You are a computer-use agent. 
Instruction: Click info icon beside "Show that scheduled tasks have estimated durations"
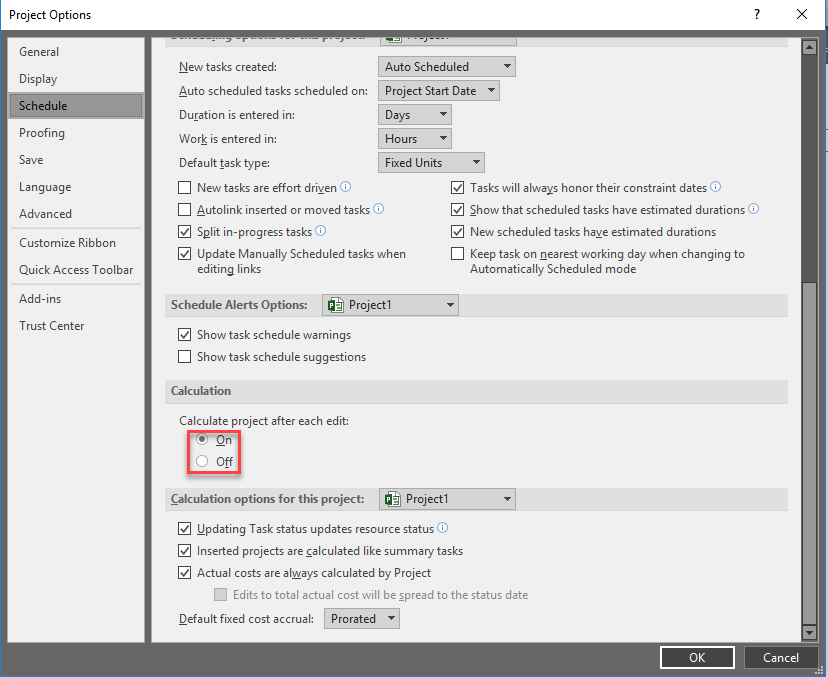tap(754, 210)
